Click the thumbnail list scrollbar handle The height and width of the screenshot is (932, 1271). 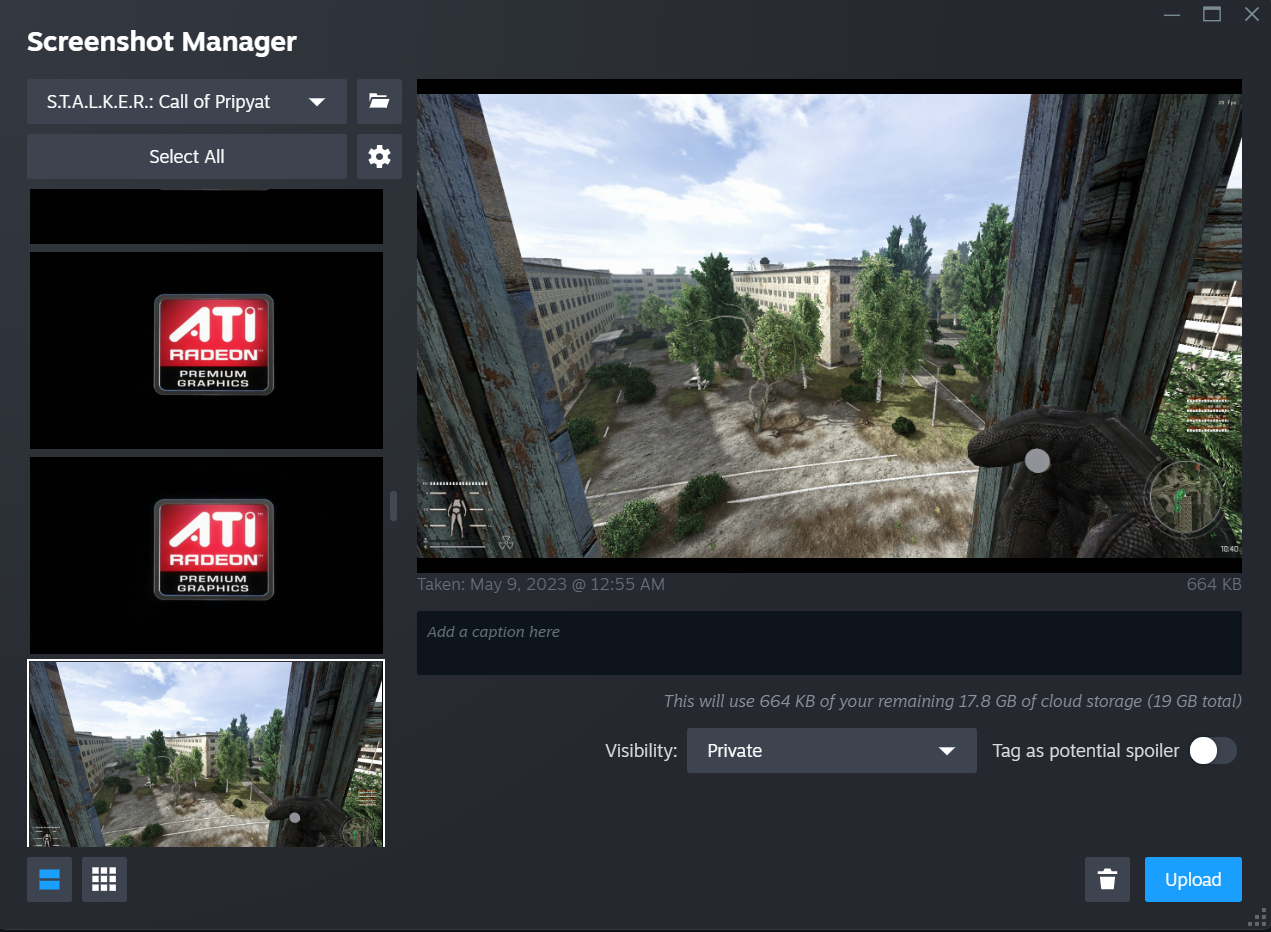pyautogui.click(x=393, y=506)
